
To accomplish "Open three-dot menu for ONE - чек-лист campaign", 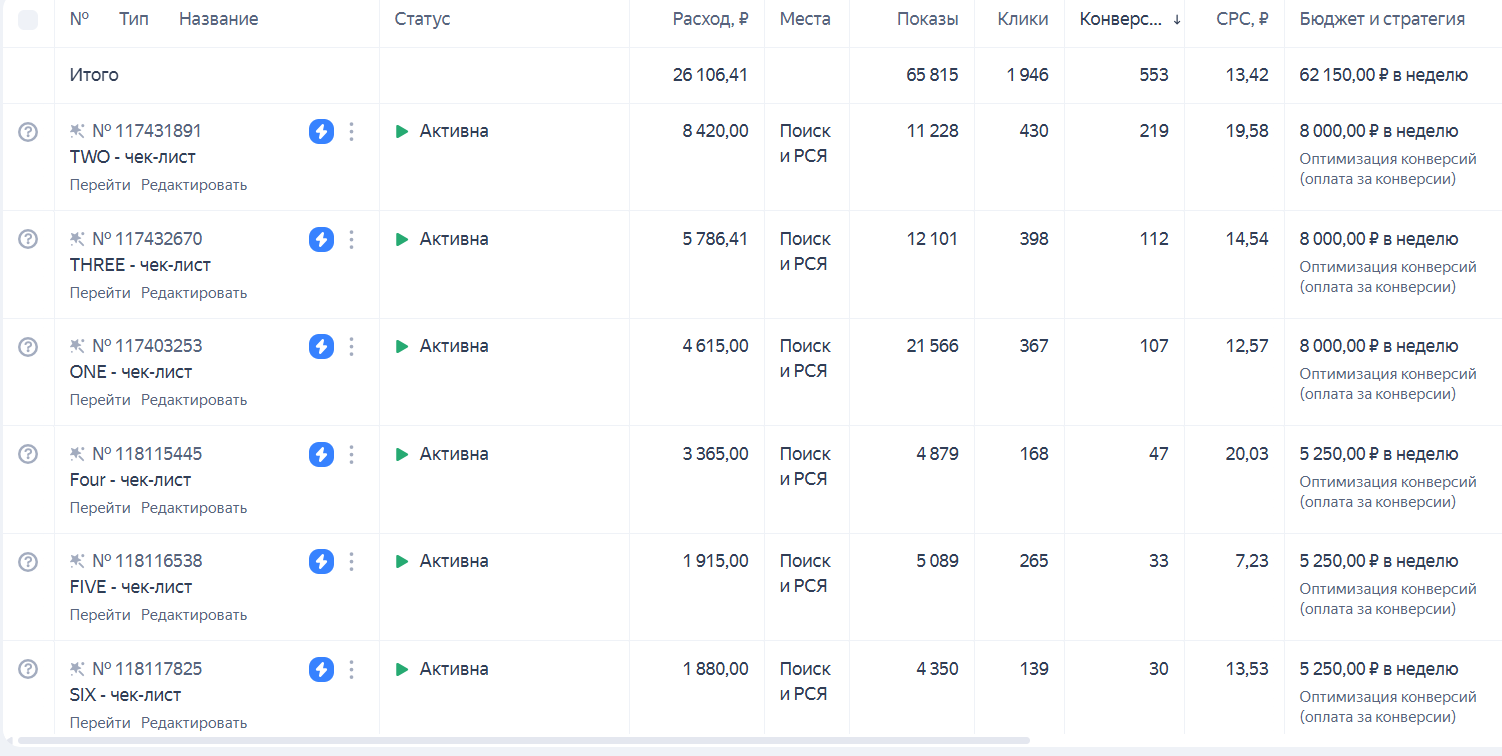I will (x=351, y=346).
